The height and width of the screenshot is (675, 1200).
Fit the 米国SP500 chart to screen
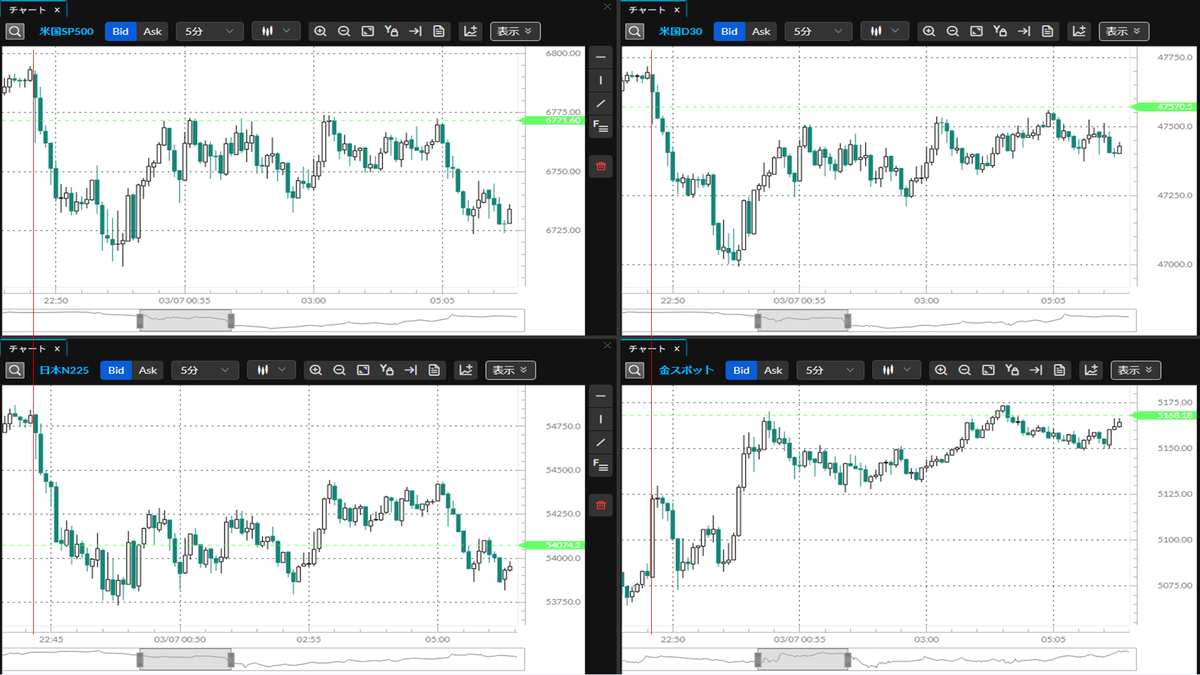tap(368, 31)
